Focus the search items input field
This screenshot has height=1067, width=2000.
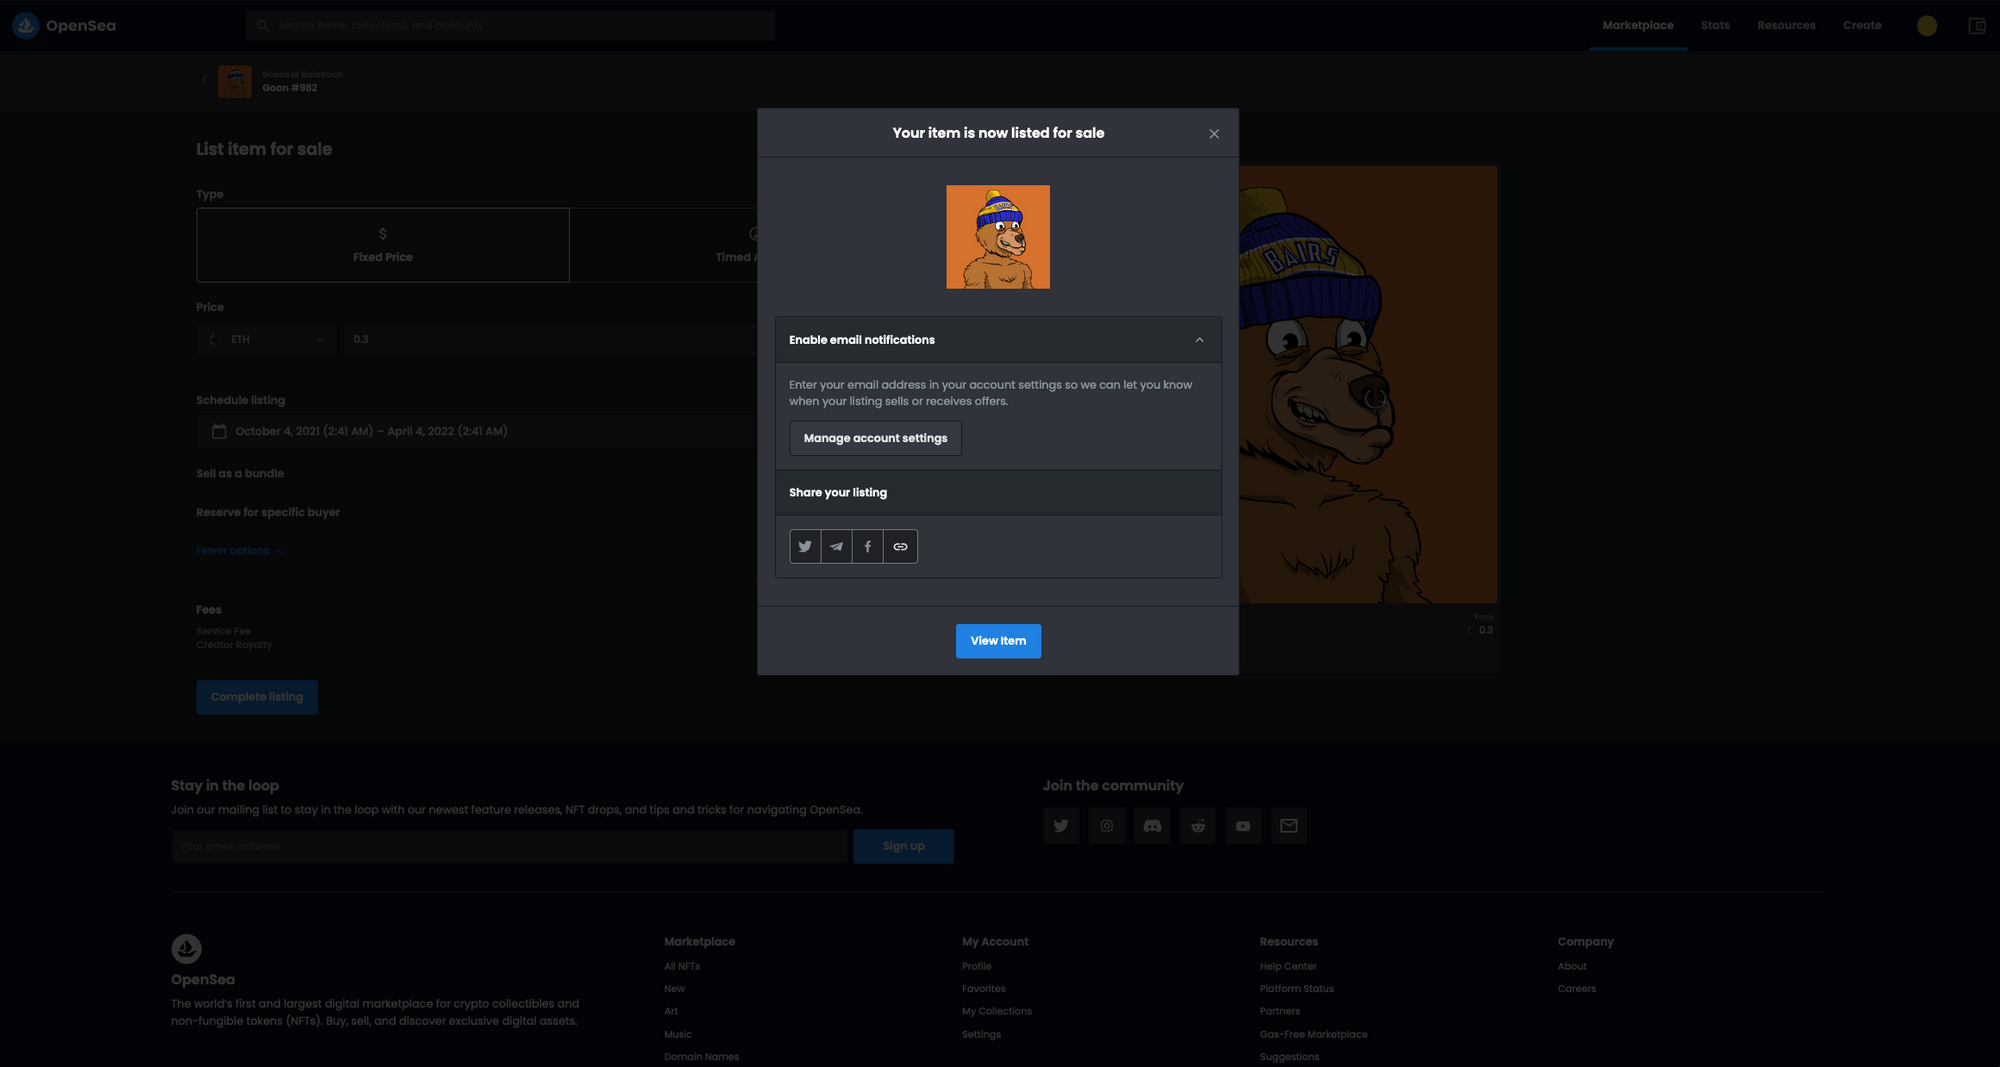tap(510, 26)
